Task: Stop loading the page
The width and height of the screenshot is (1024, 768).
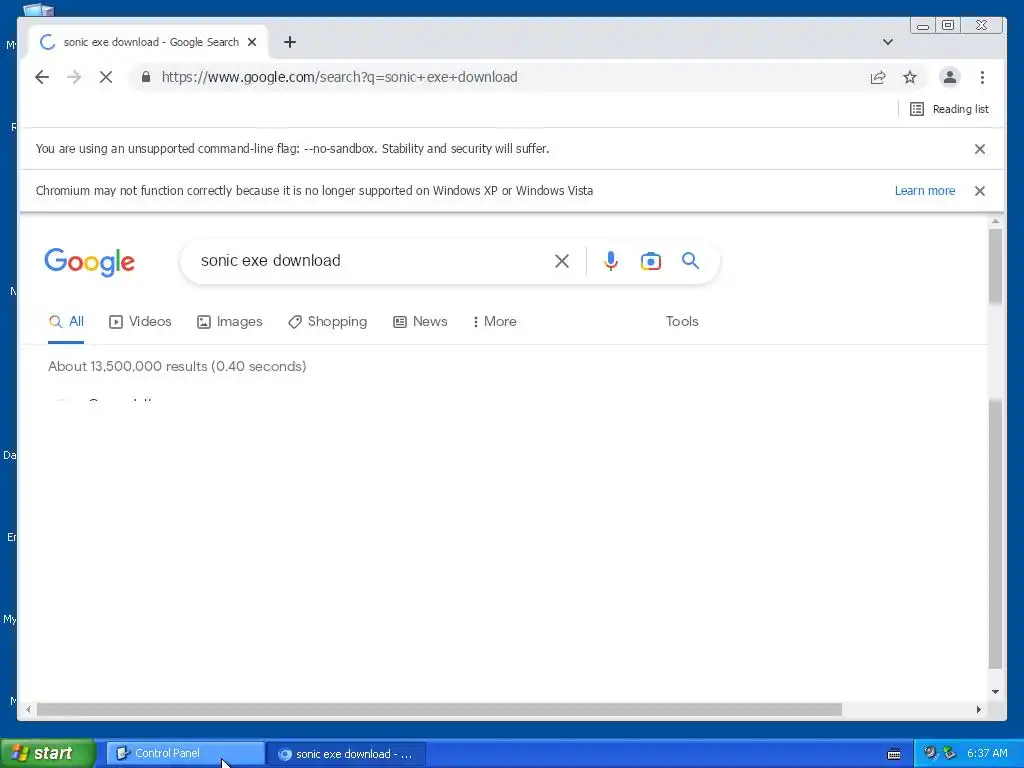Action: coord(106,77)
